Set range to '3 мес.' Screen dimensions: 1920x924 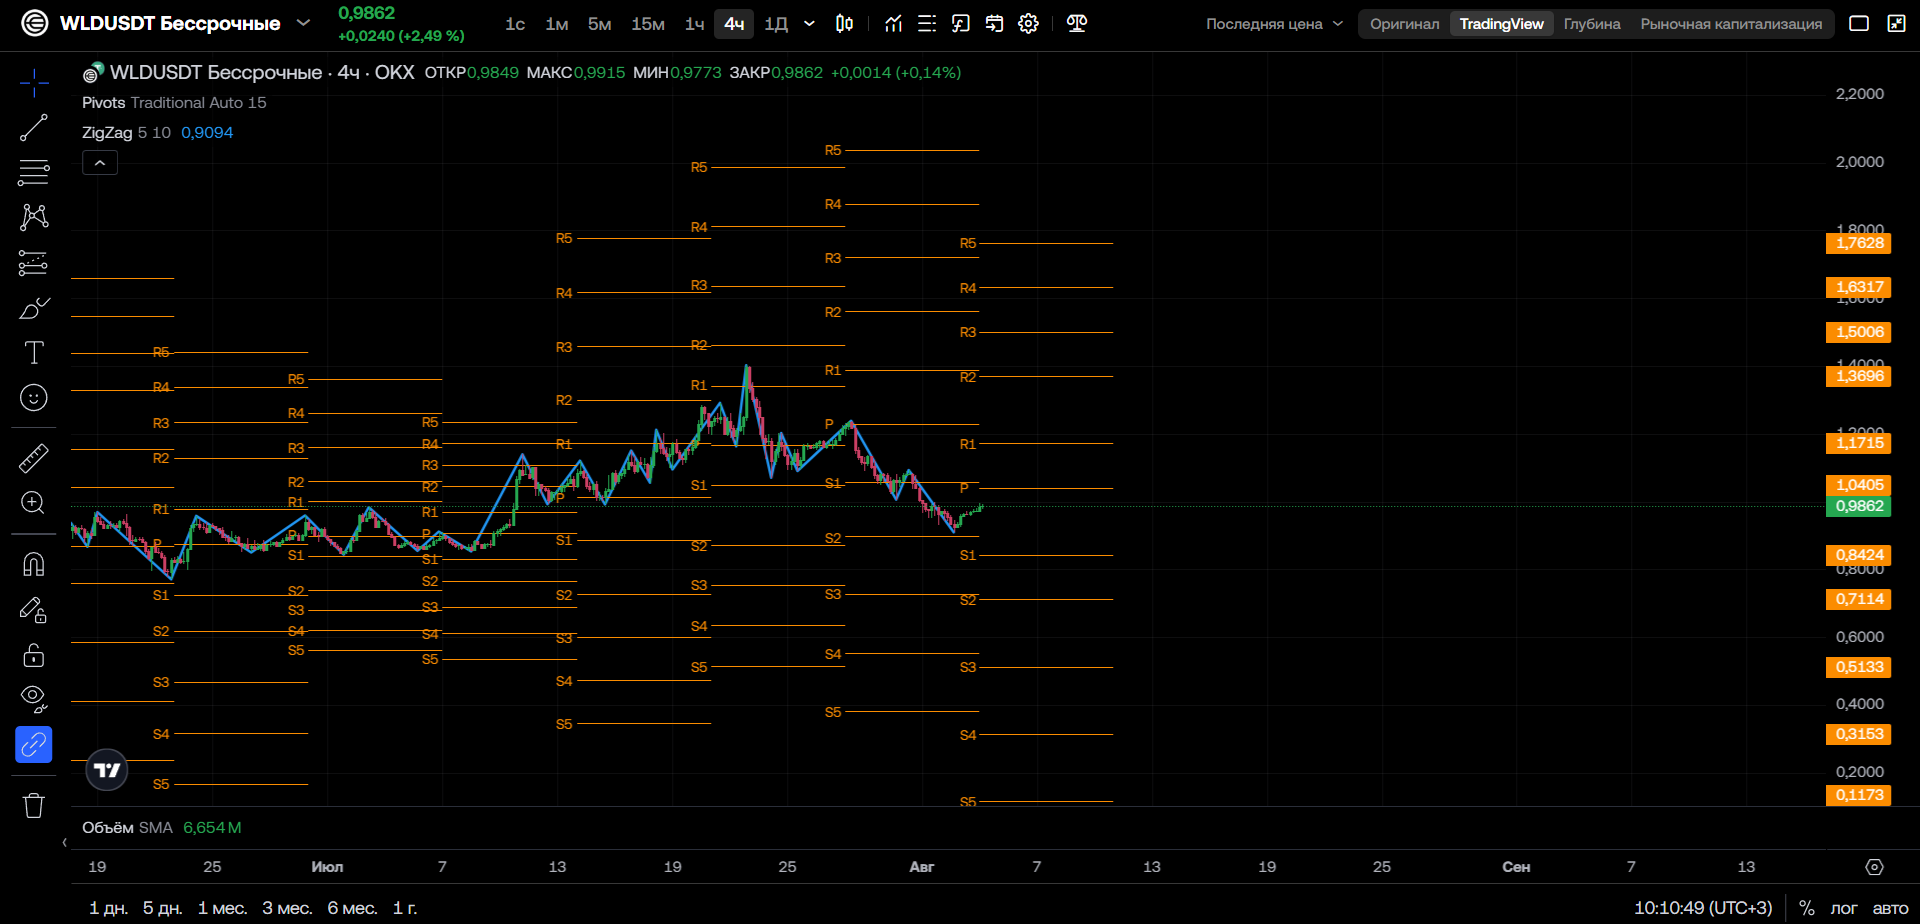pos(287,908)
